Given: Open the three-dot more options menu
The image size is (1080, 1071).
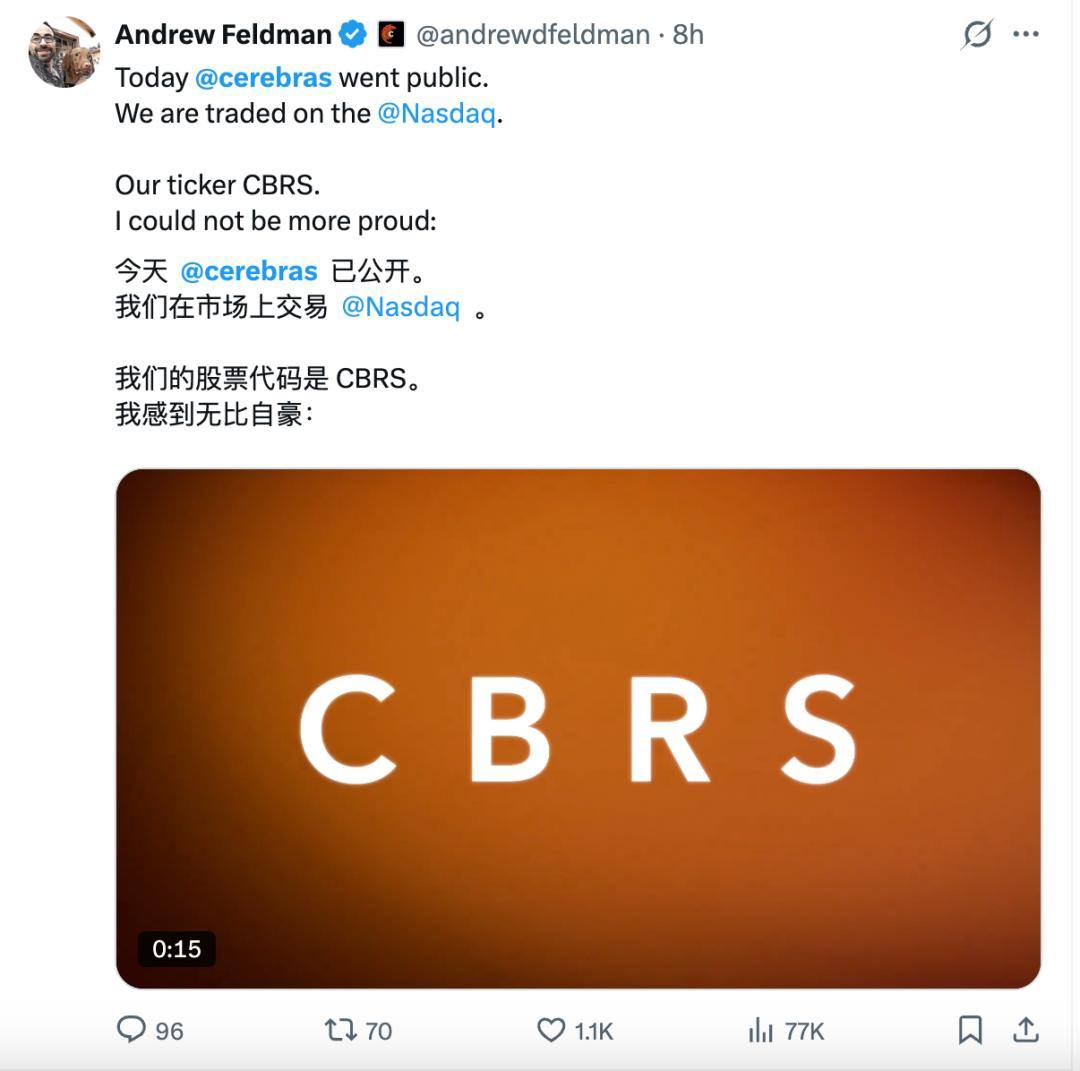Looking at the screenshot, I should [x=1026, y=34].
